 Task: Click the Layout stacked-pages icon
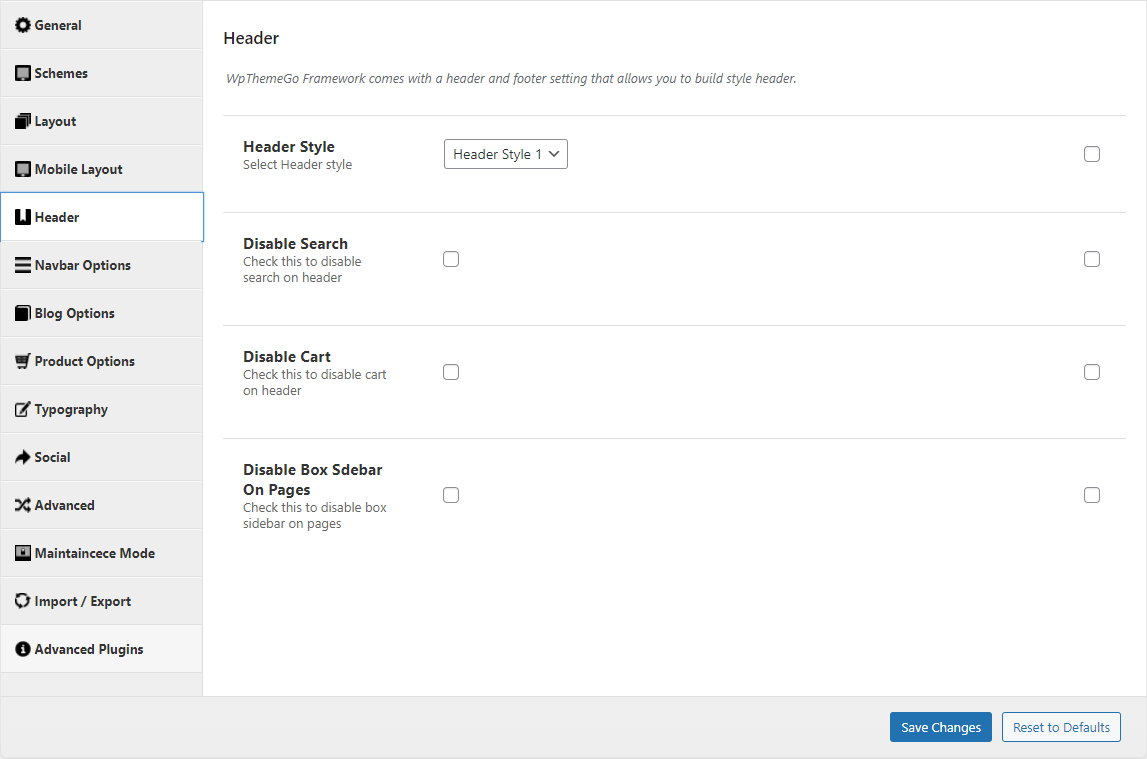[x=23, y=121]
